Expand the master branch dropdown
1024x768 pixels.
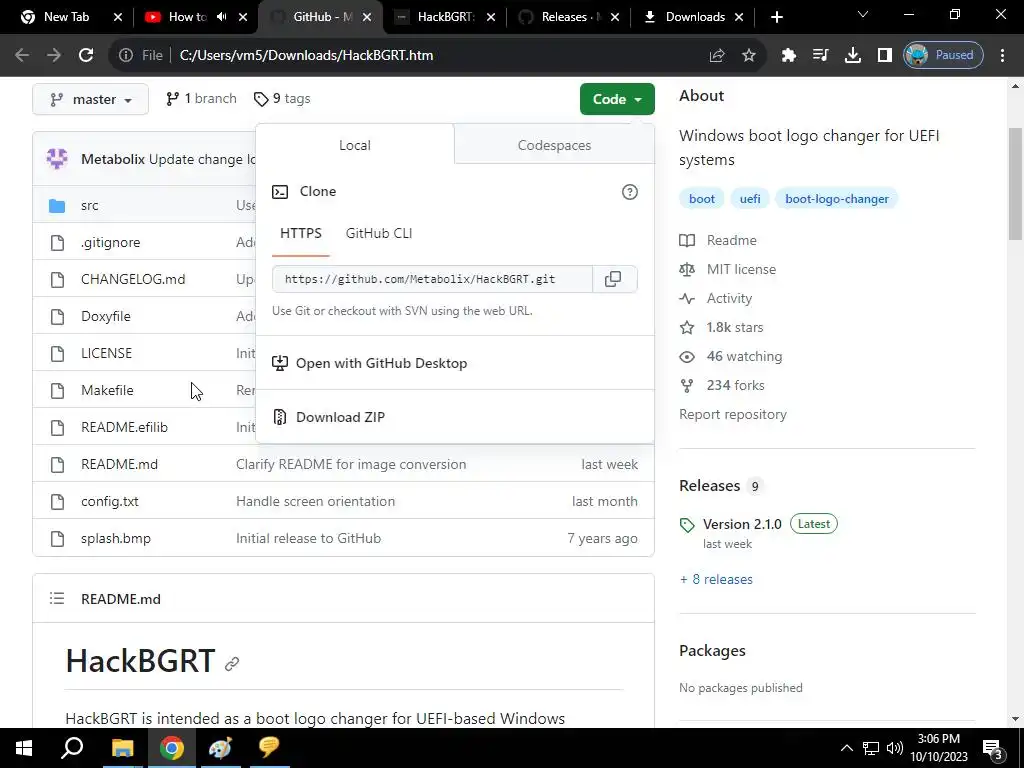point(90,99)
